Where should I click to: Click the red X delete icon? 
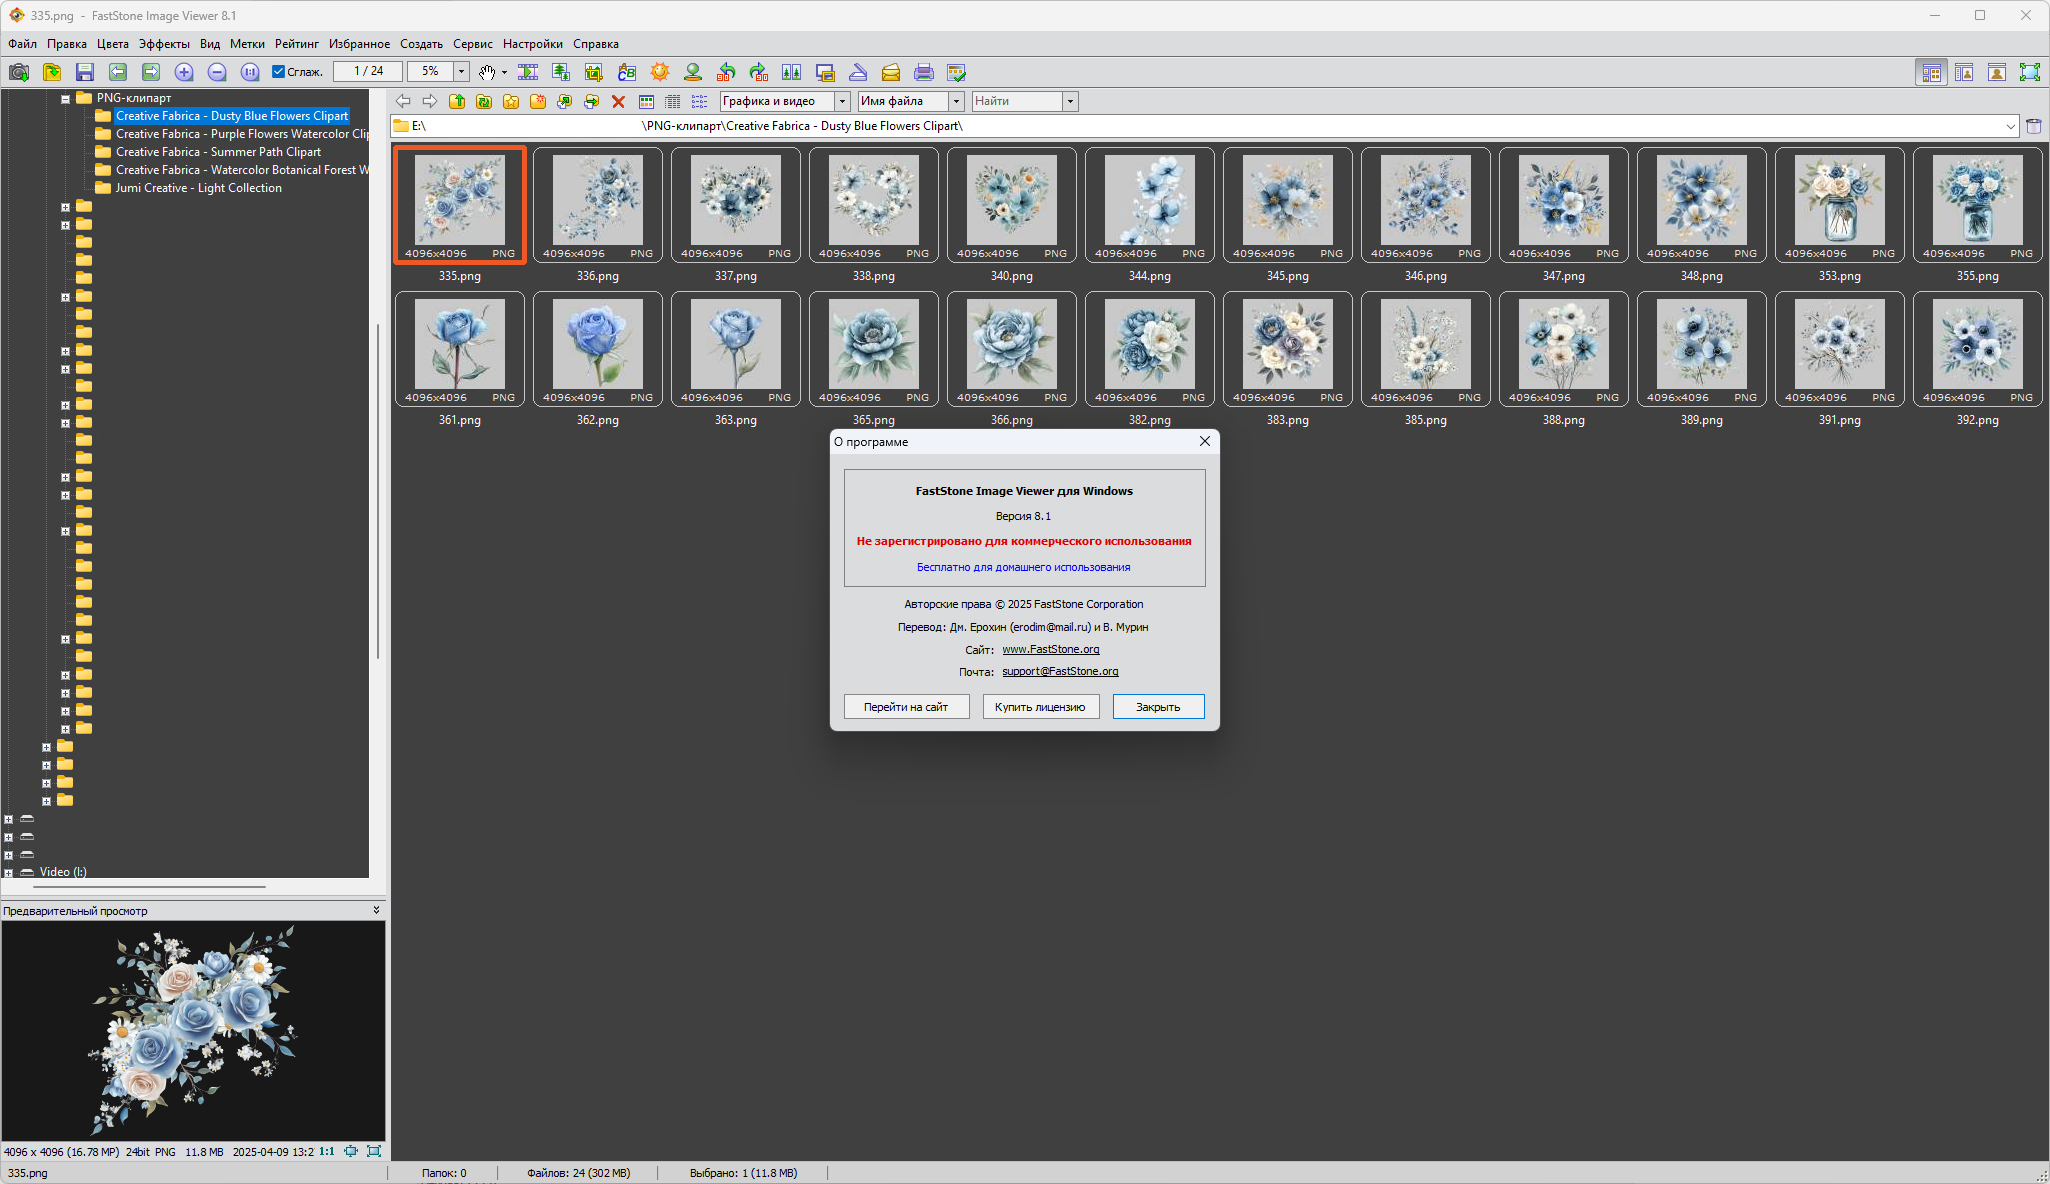tap(618, 101)
